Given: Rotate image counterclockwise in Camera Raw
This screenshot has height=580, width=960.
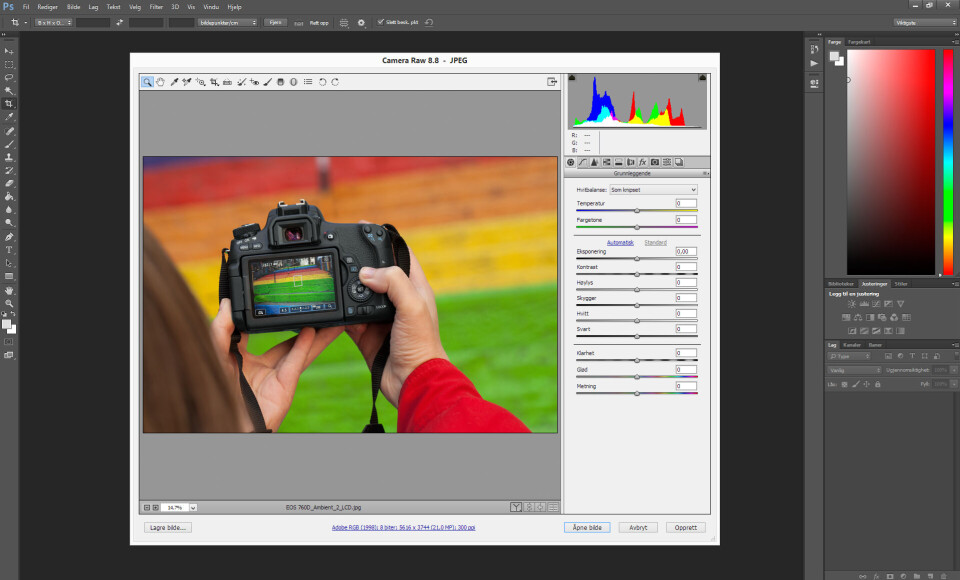Looking at the screenshot, I should [322, 82].
